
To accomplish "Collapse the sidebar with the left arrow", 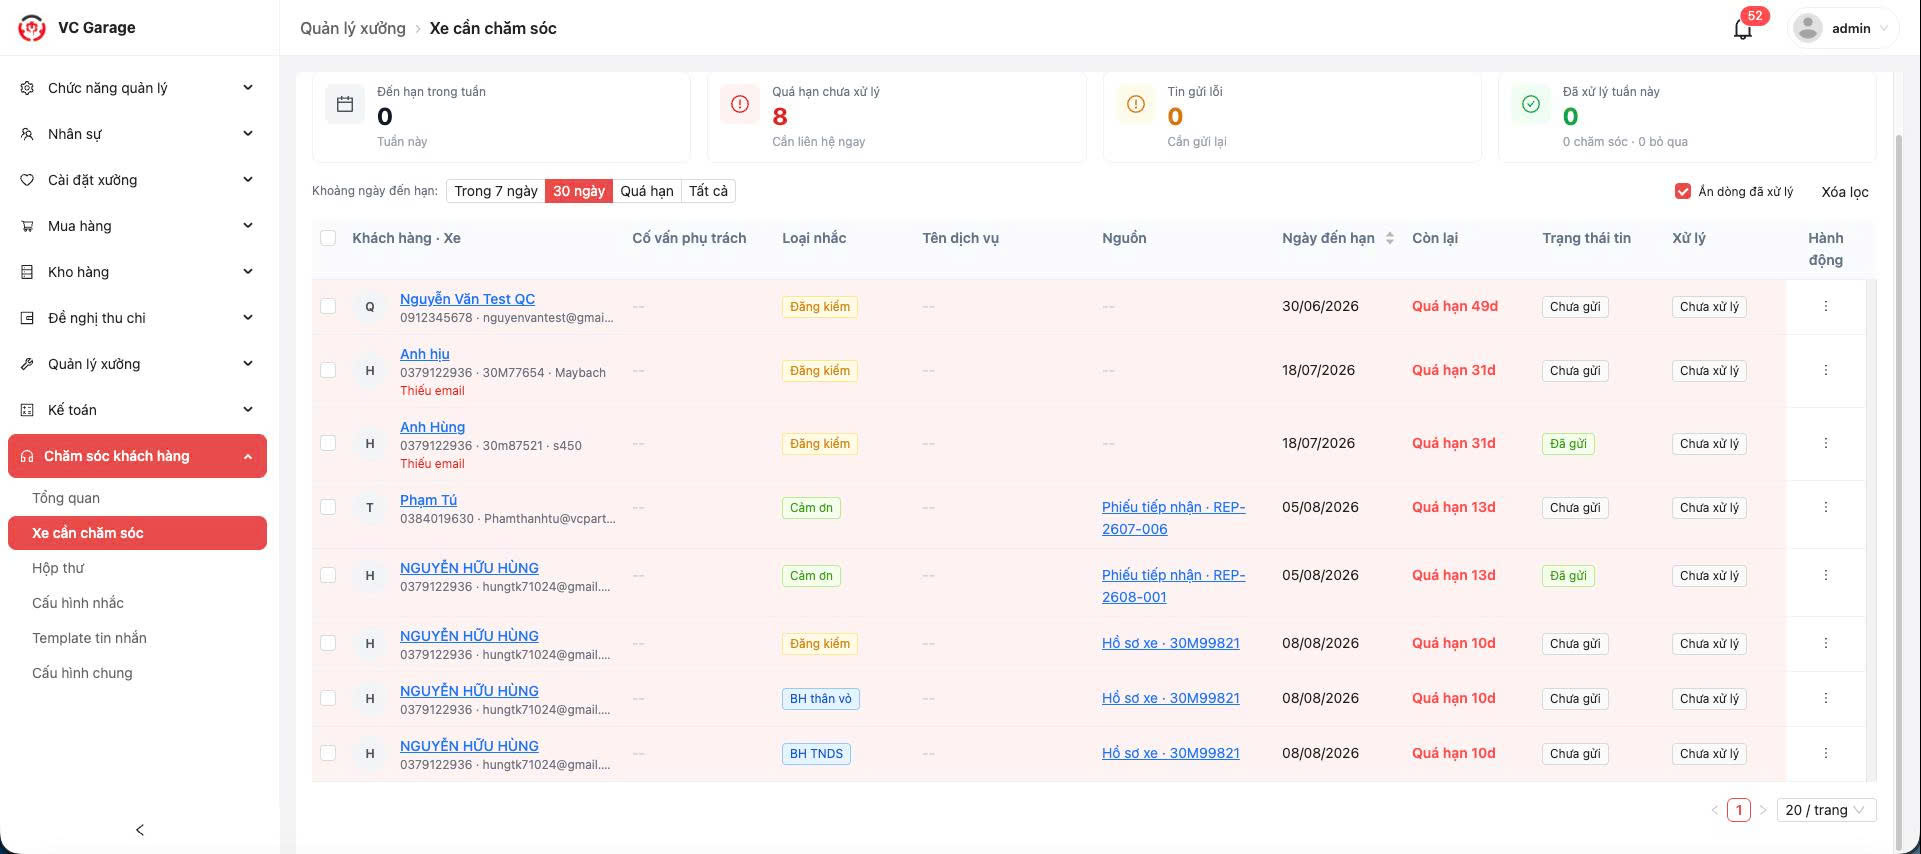I will pos(140,830).
